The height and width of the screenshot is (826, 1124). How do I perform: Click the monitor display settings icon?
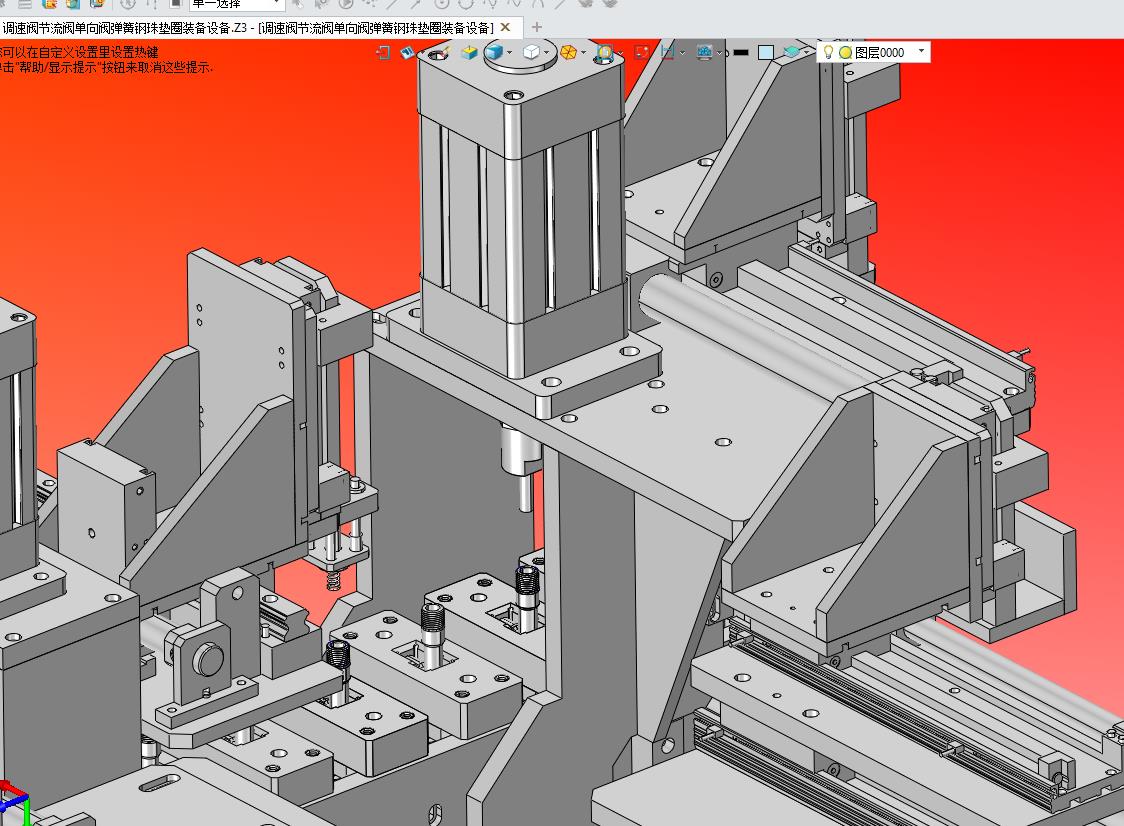click(705, 52)
